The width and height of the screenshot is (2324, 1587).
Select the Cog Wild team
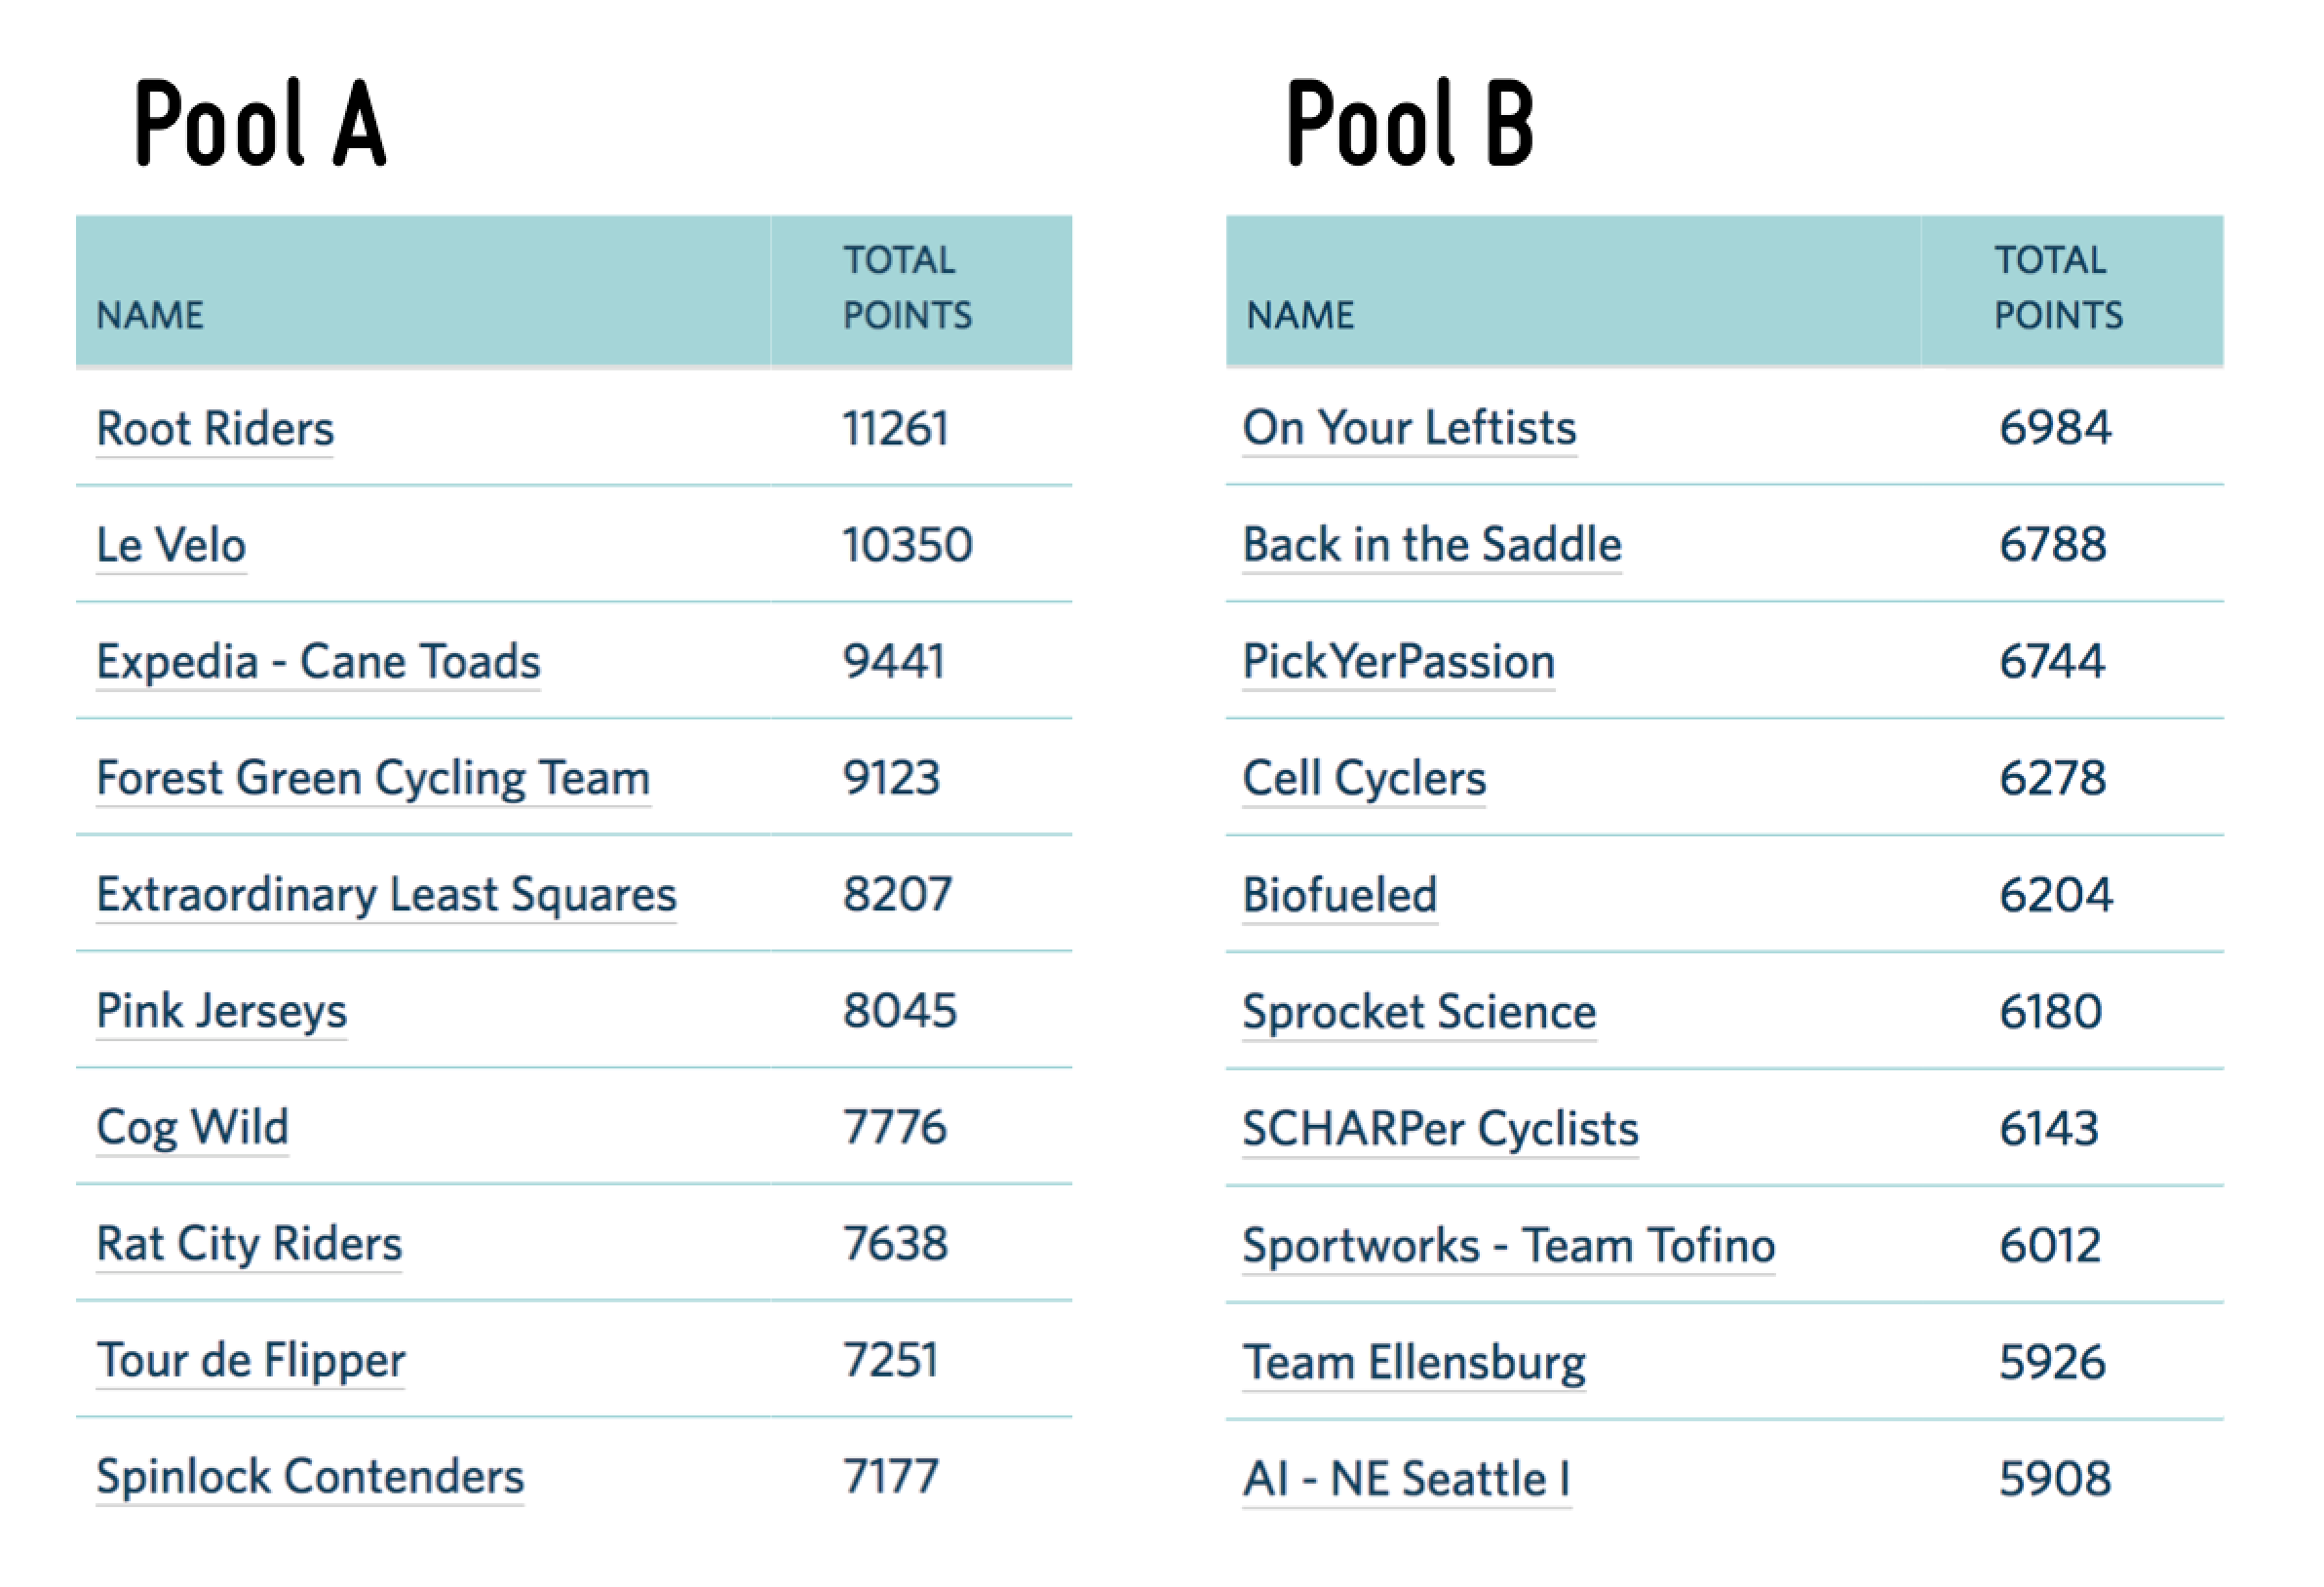(x=192, y=1129)
